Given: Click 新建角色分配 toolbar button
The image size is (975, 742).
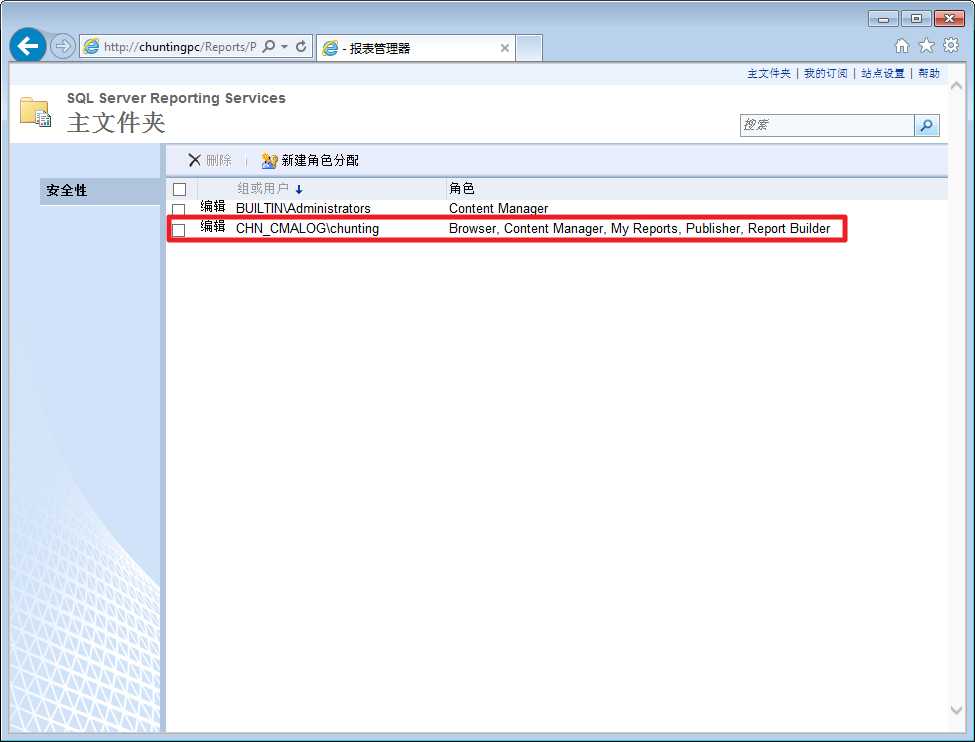Looking at the screenshot, I should tap(310, 160).
